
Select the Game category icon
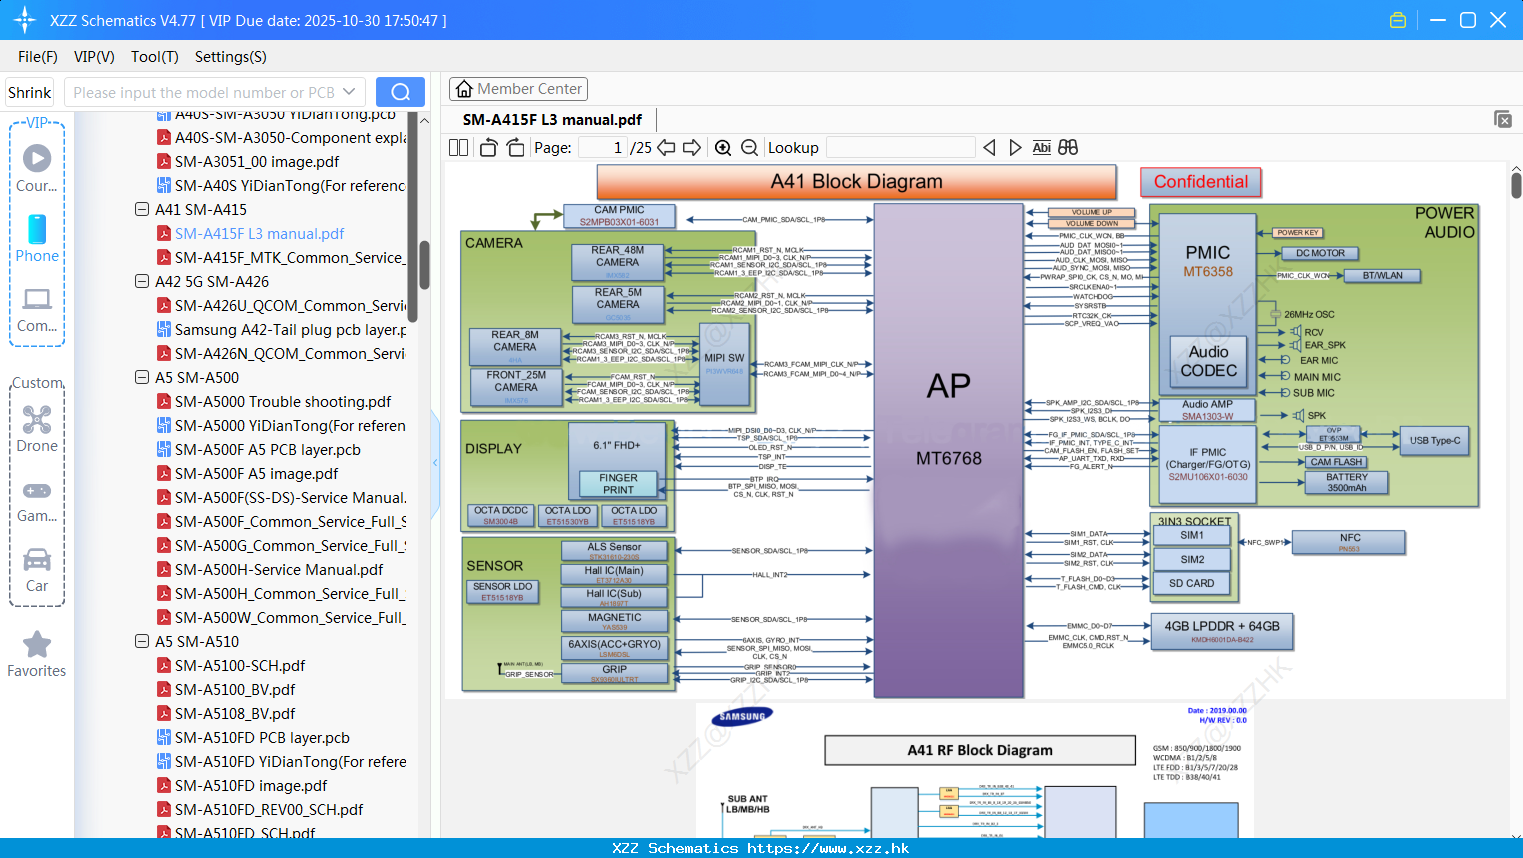tap(37, 501)
